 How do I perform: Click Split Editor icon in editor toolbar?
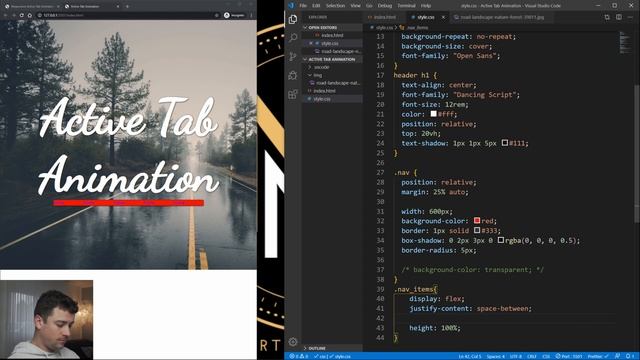pyautogui.click(x=619, y=17)
